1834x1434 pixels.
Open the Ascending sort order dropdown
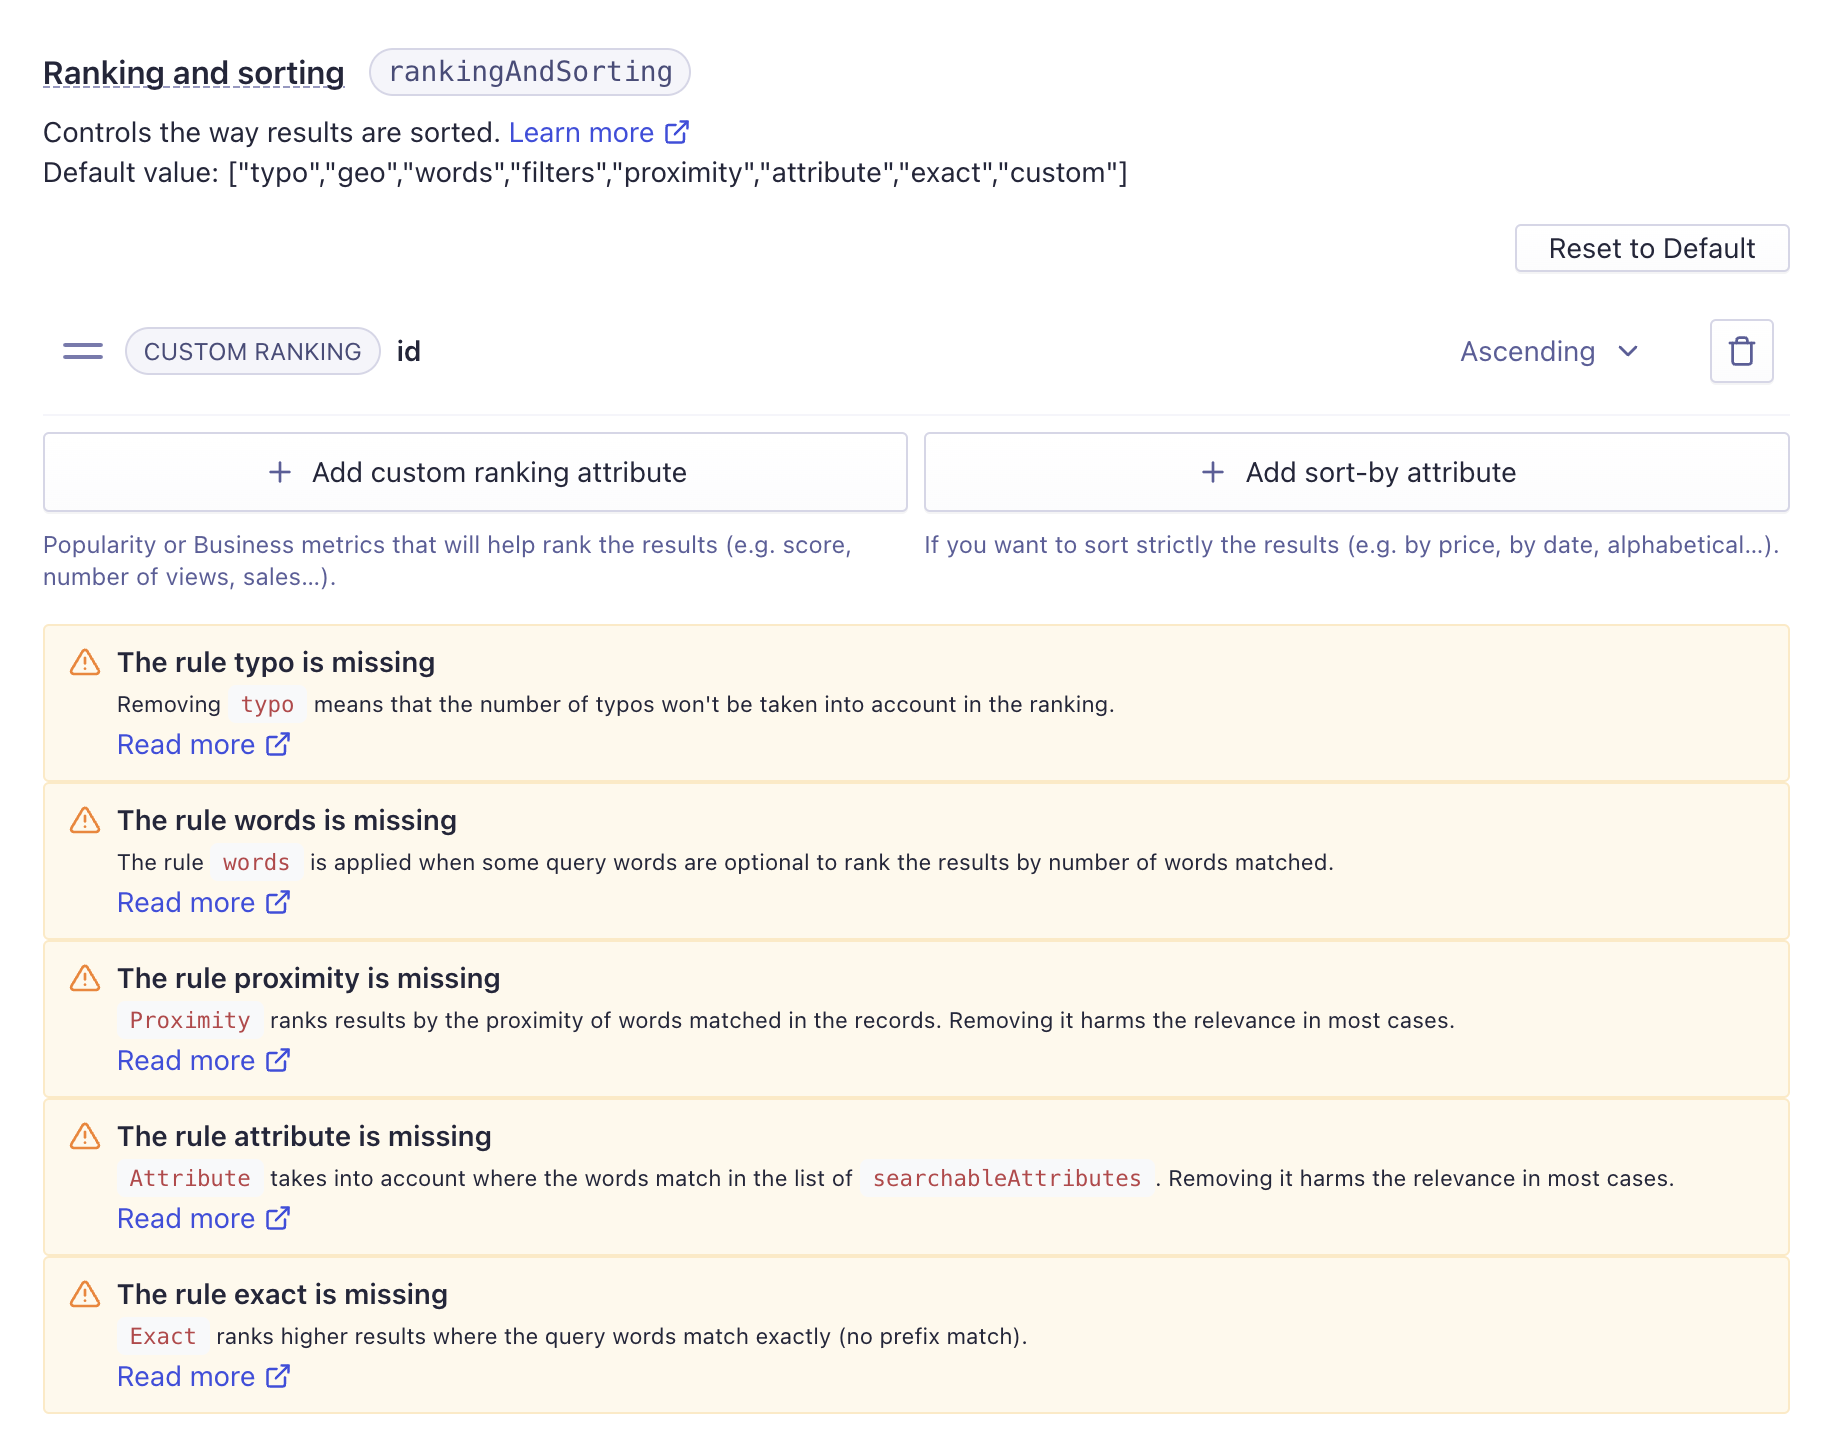[1549, 351]
